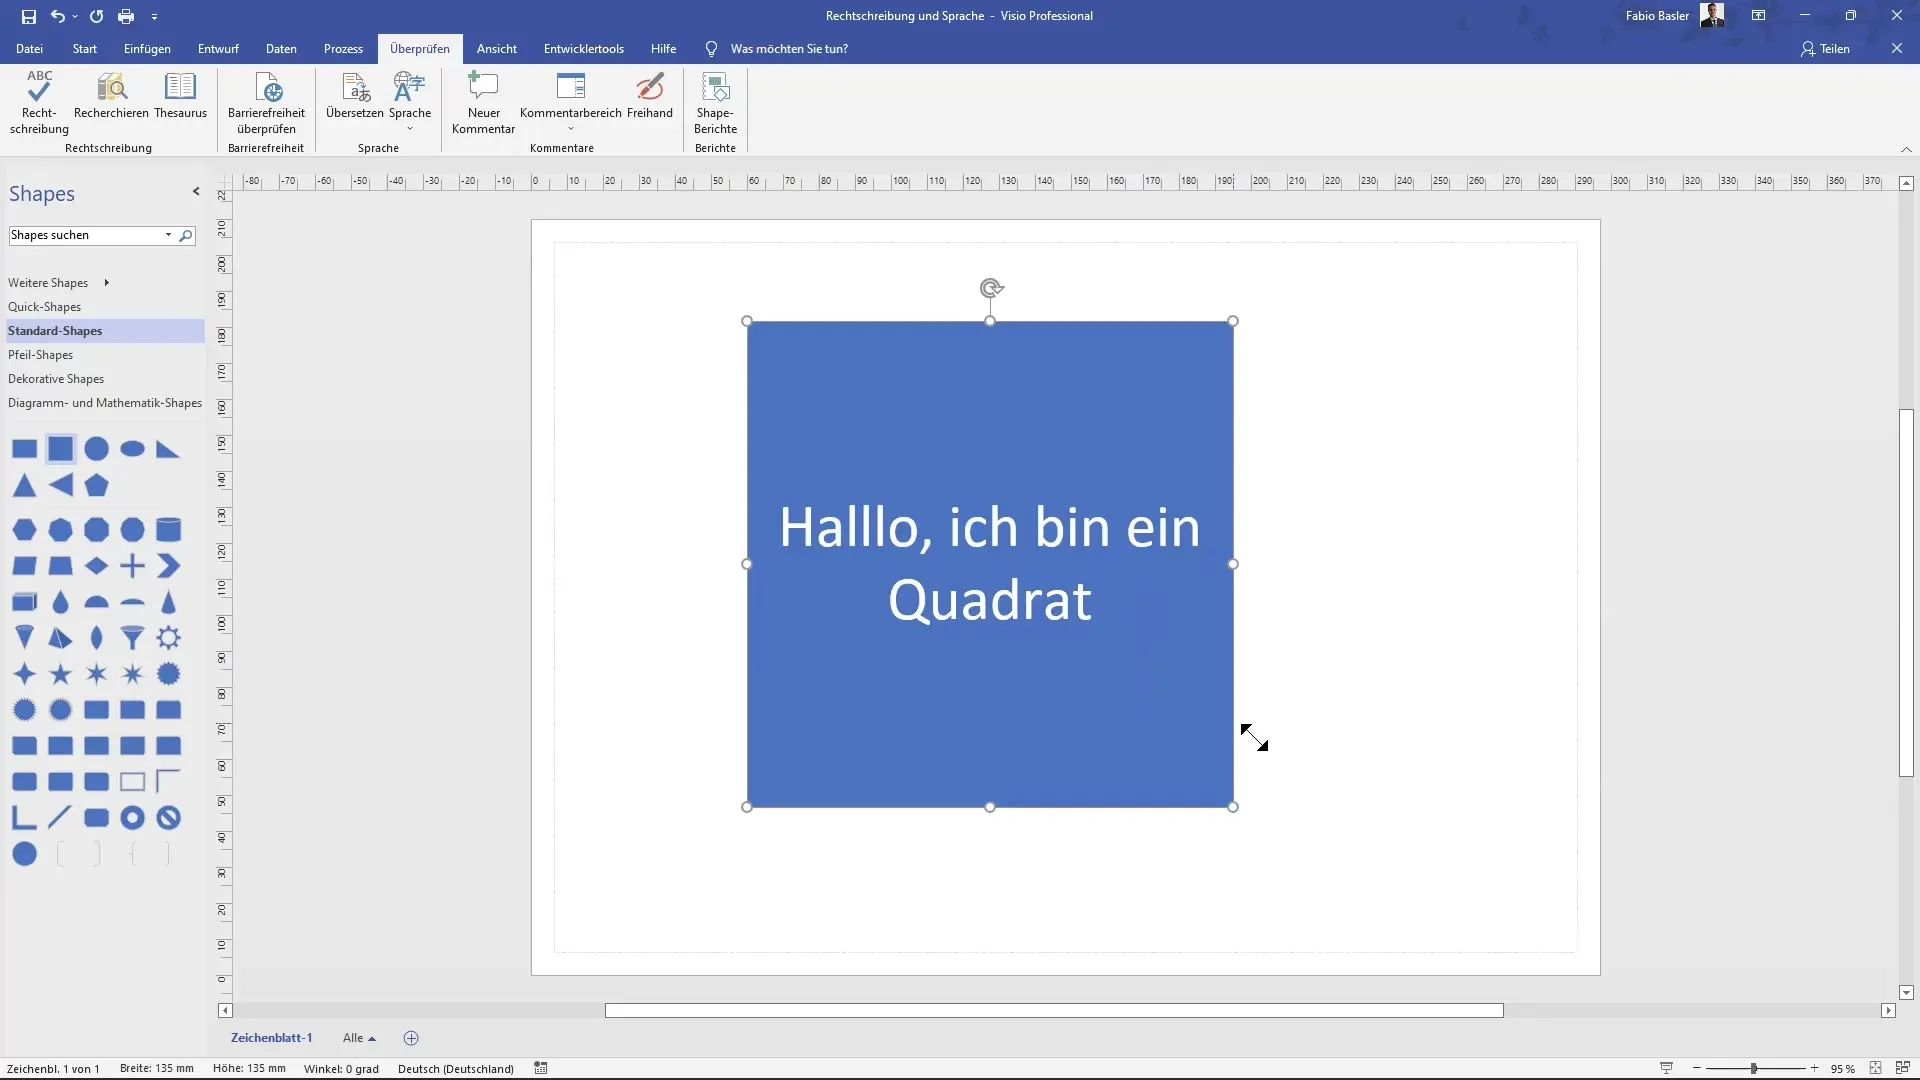This screenshot has width=1920, height=1080.
Task: Open the Übersetzen translate tool
Action: pyautogui.click(x=355, y=96)
